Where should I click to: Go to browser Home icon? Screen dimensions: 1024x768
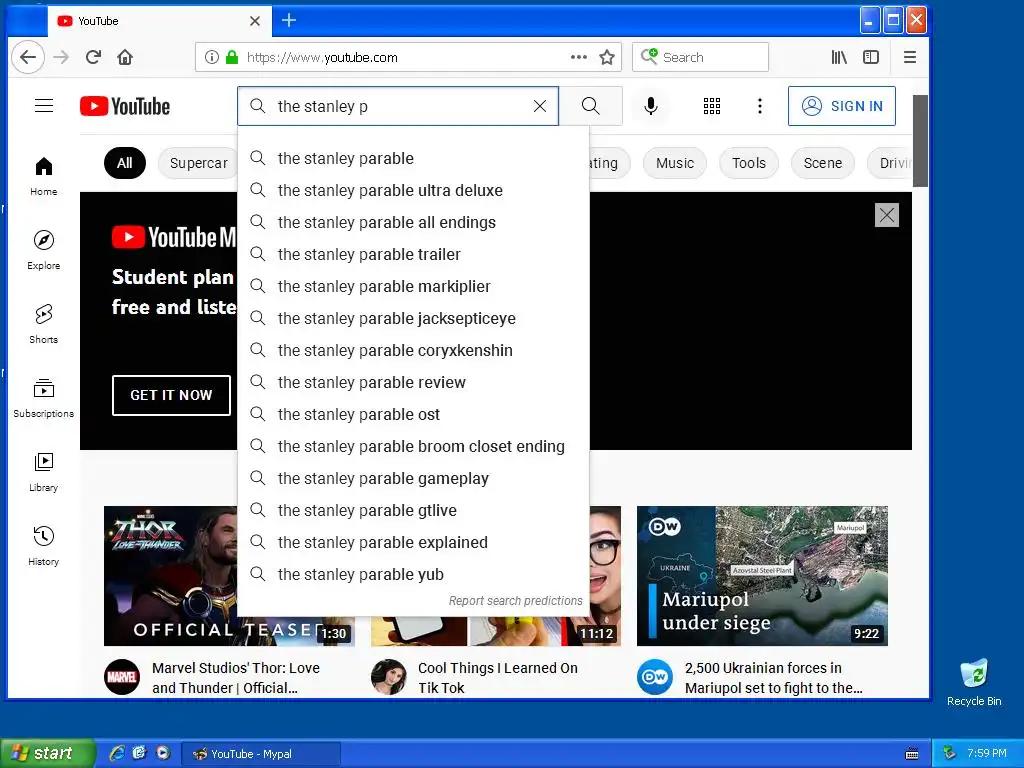pos(125,57)
